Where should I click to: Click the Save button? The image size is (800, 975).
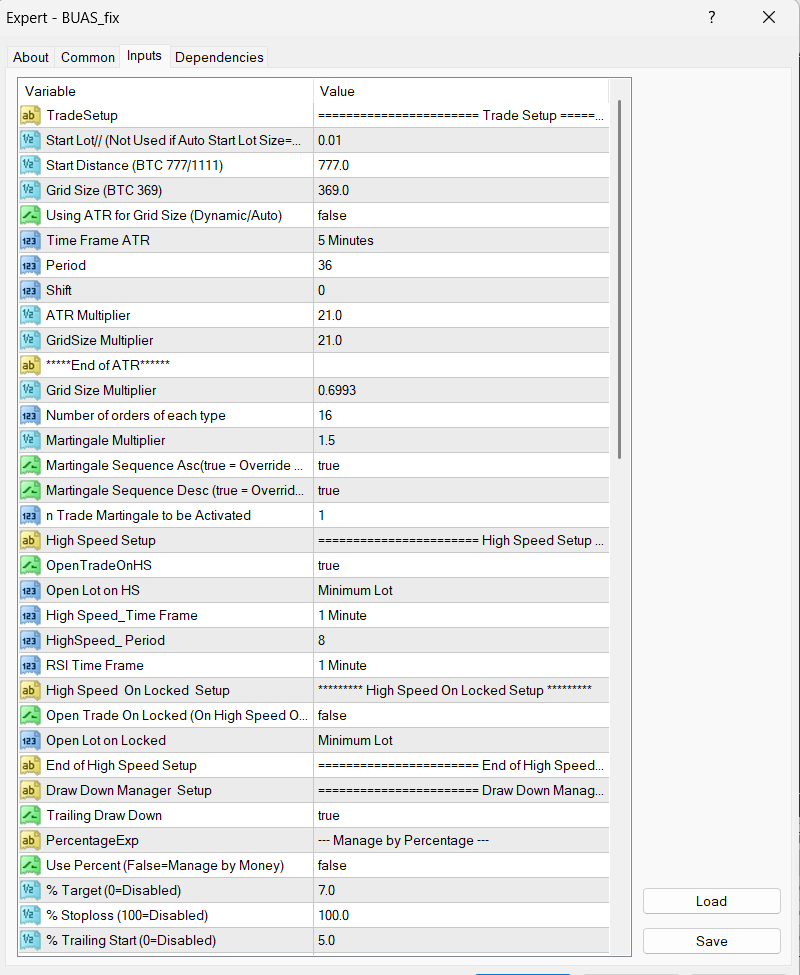[x=711, y=941]
